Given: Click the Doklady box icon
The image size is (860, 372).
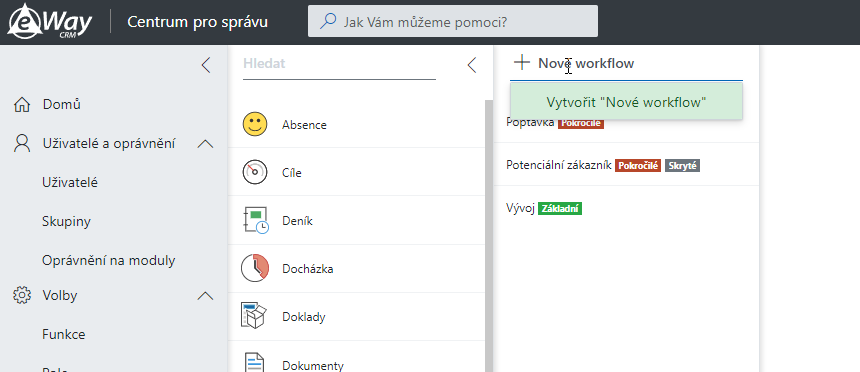Looking at the screenshot, I should click(253, 316).
